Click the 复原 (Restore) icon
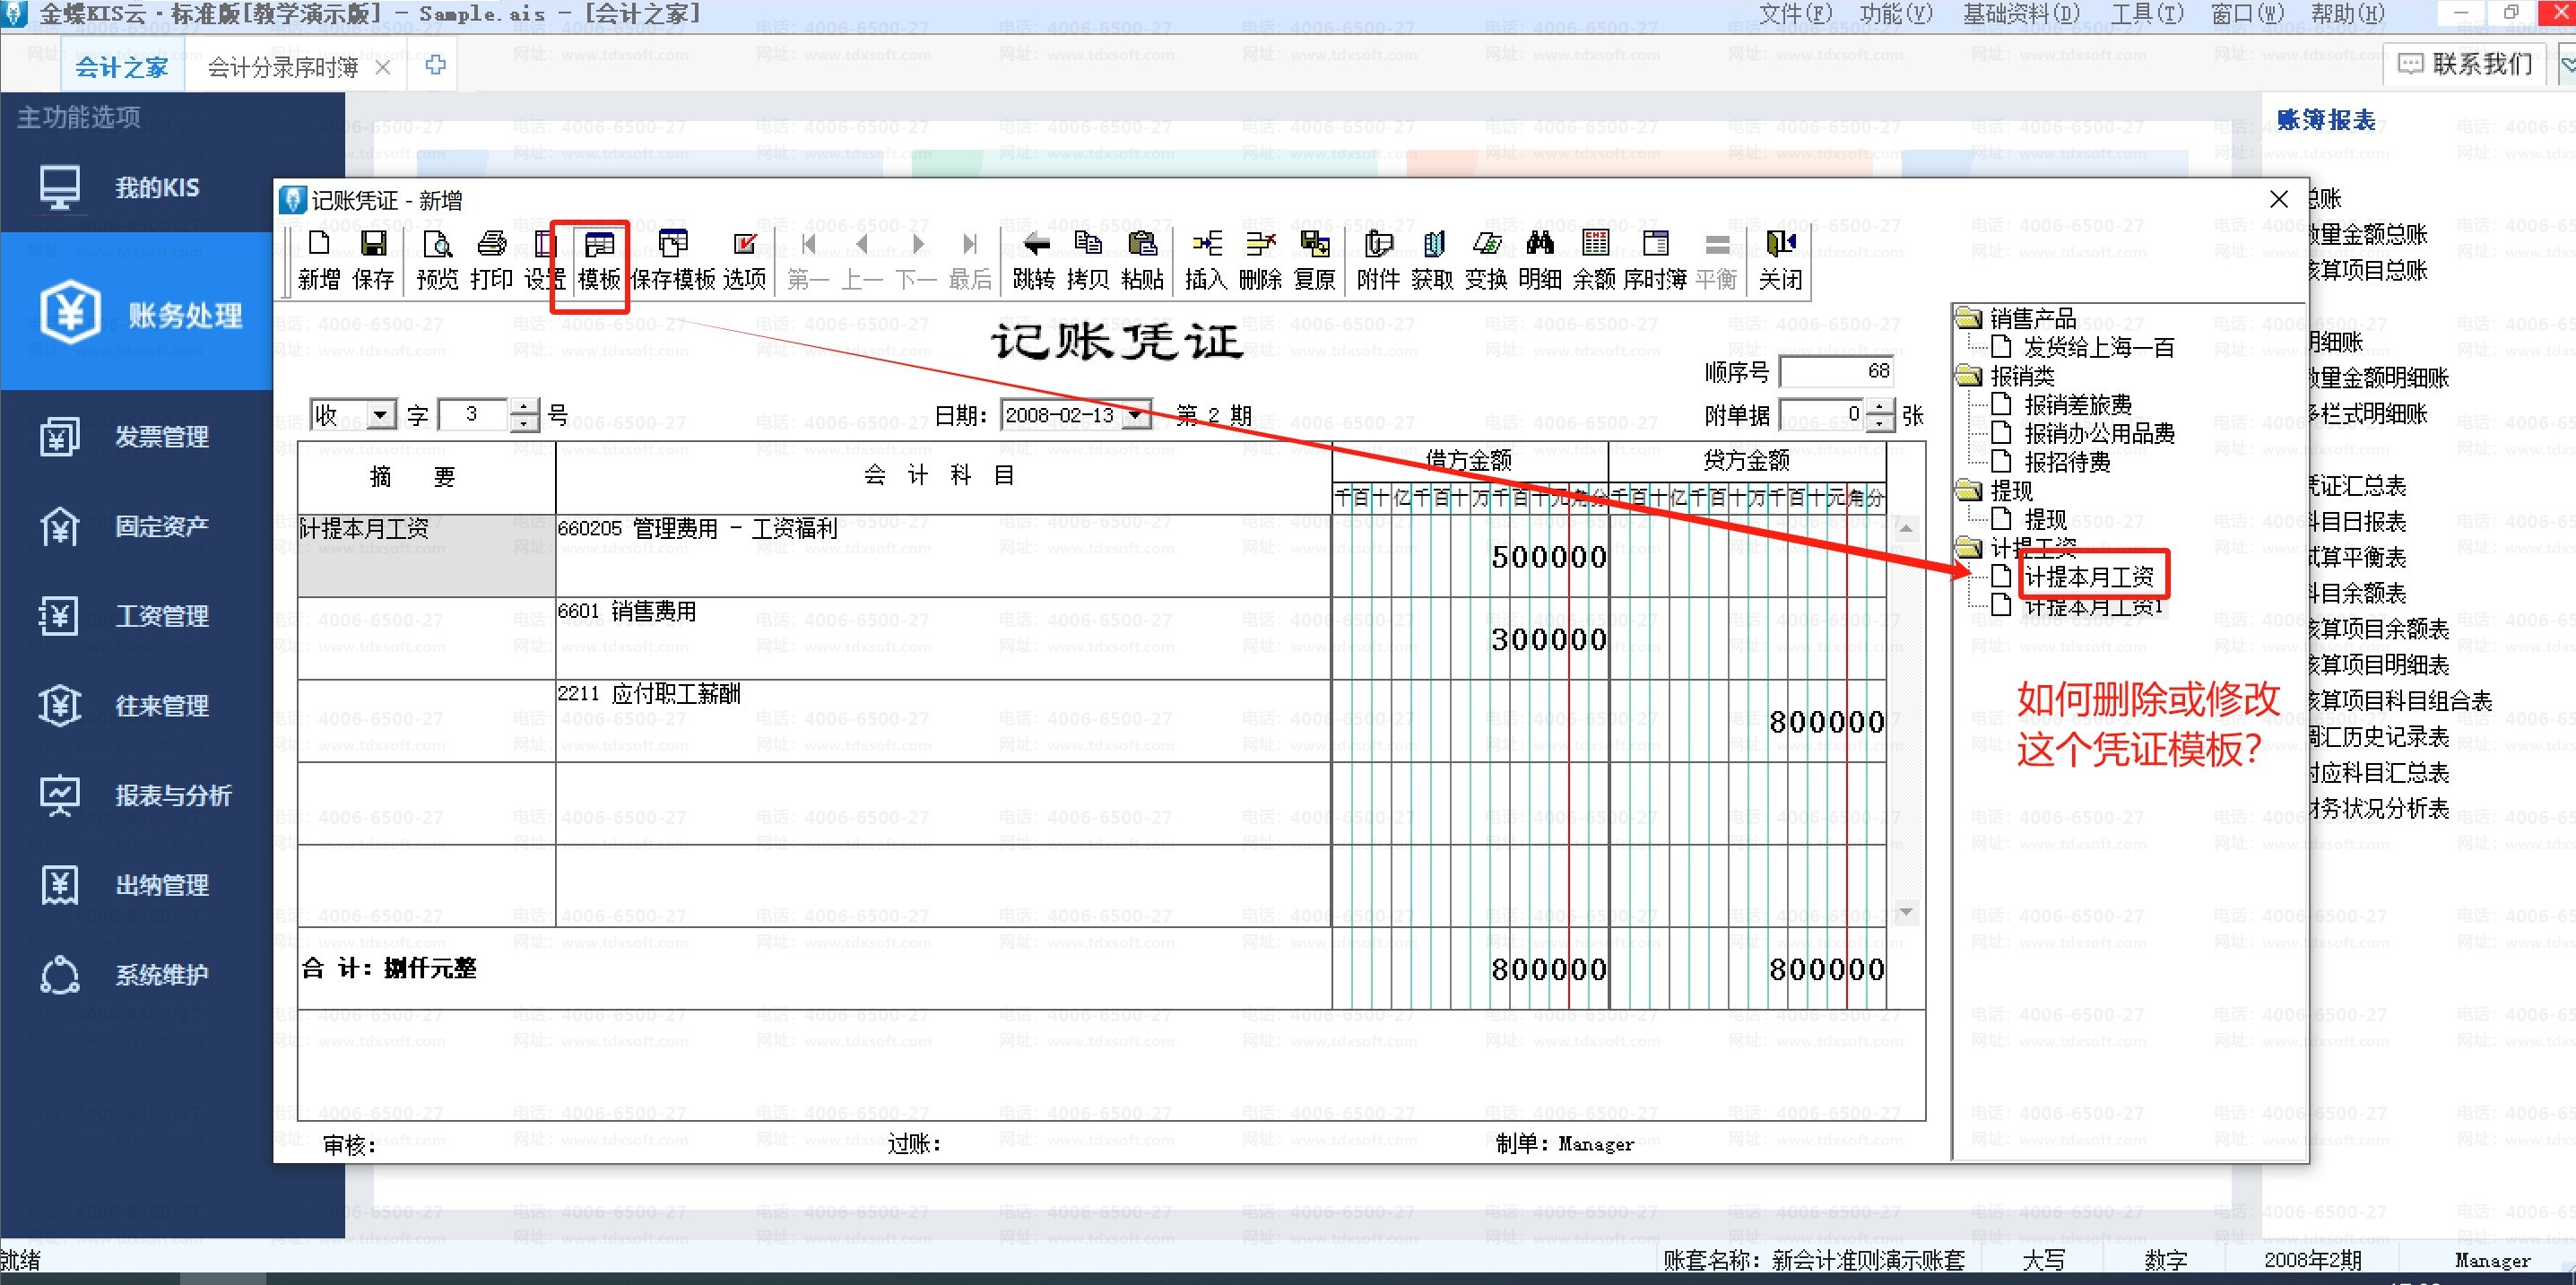The image size is (2576, 1285). point(1314,260)
